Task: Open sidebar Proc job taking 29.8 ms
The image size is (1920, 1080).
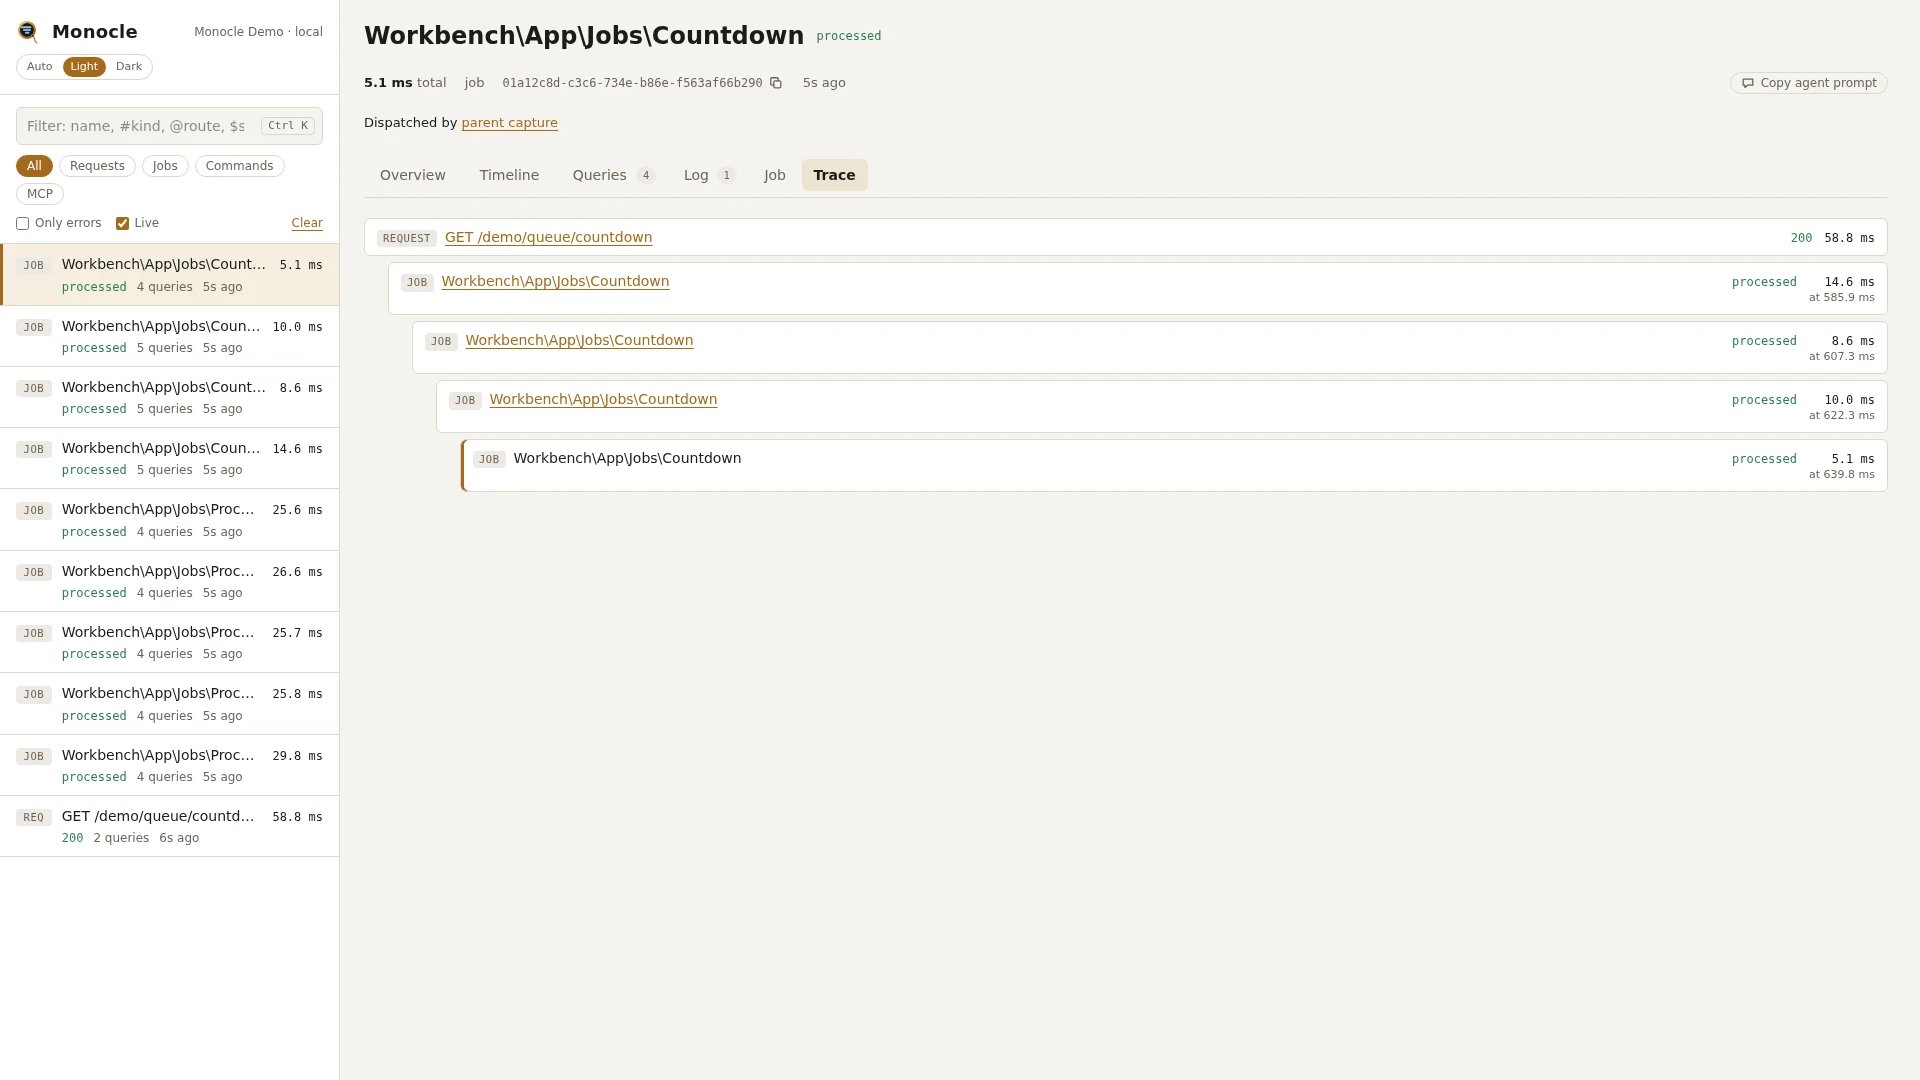Action: 169,765
